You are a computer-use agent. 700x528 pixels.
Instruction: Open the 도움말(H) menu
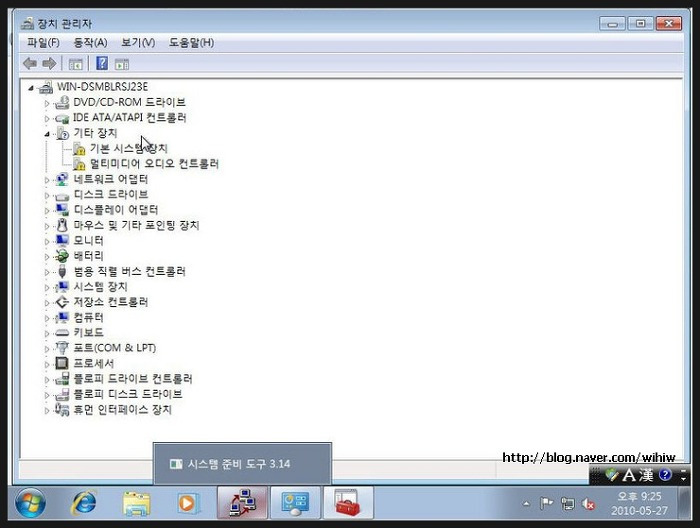192,43
